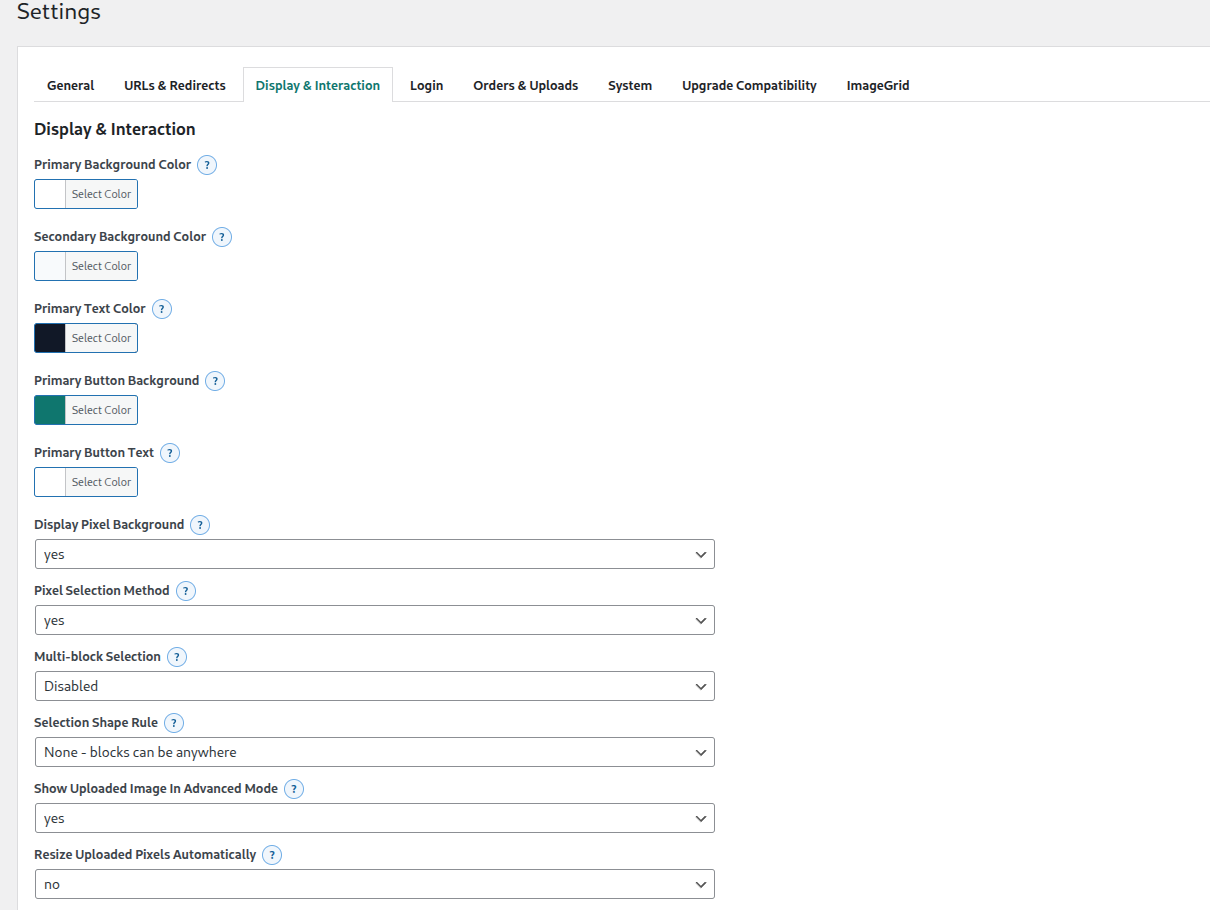
Task: Click help icon next to Multi-block Selection
Action: [177, 657]
